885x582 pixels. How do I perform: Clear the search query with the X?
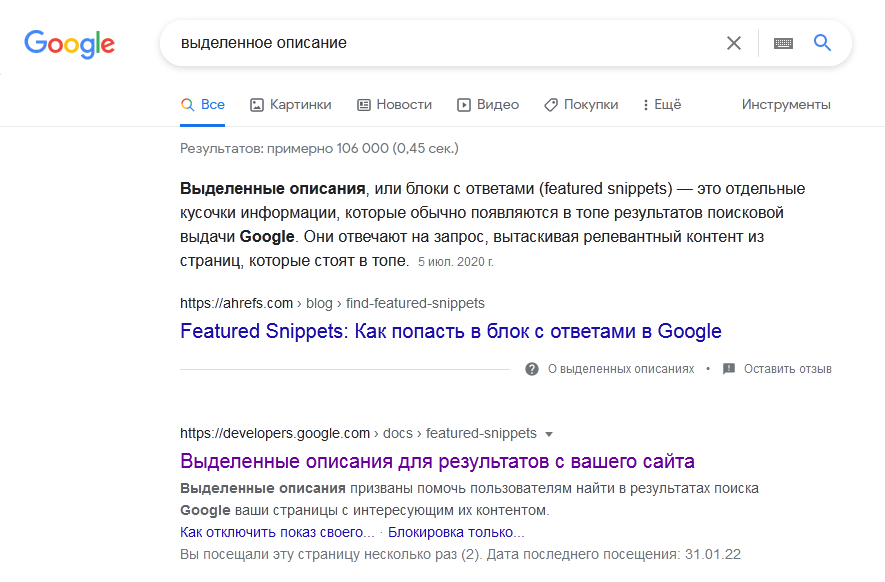pyautogui.click(x=734, y=43)
